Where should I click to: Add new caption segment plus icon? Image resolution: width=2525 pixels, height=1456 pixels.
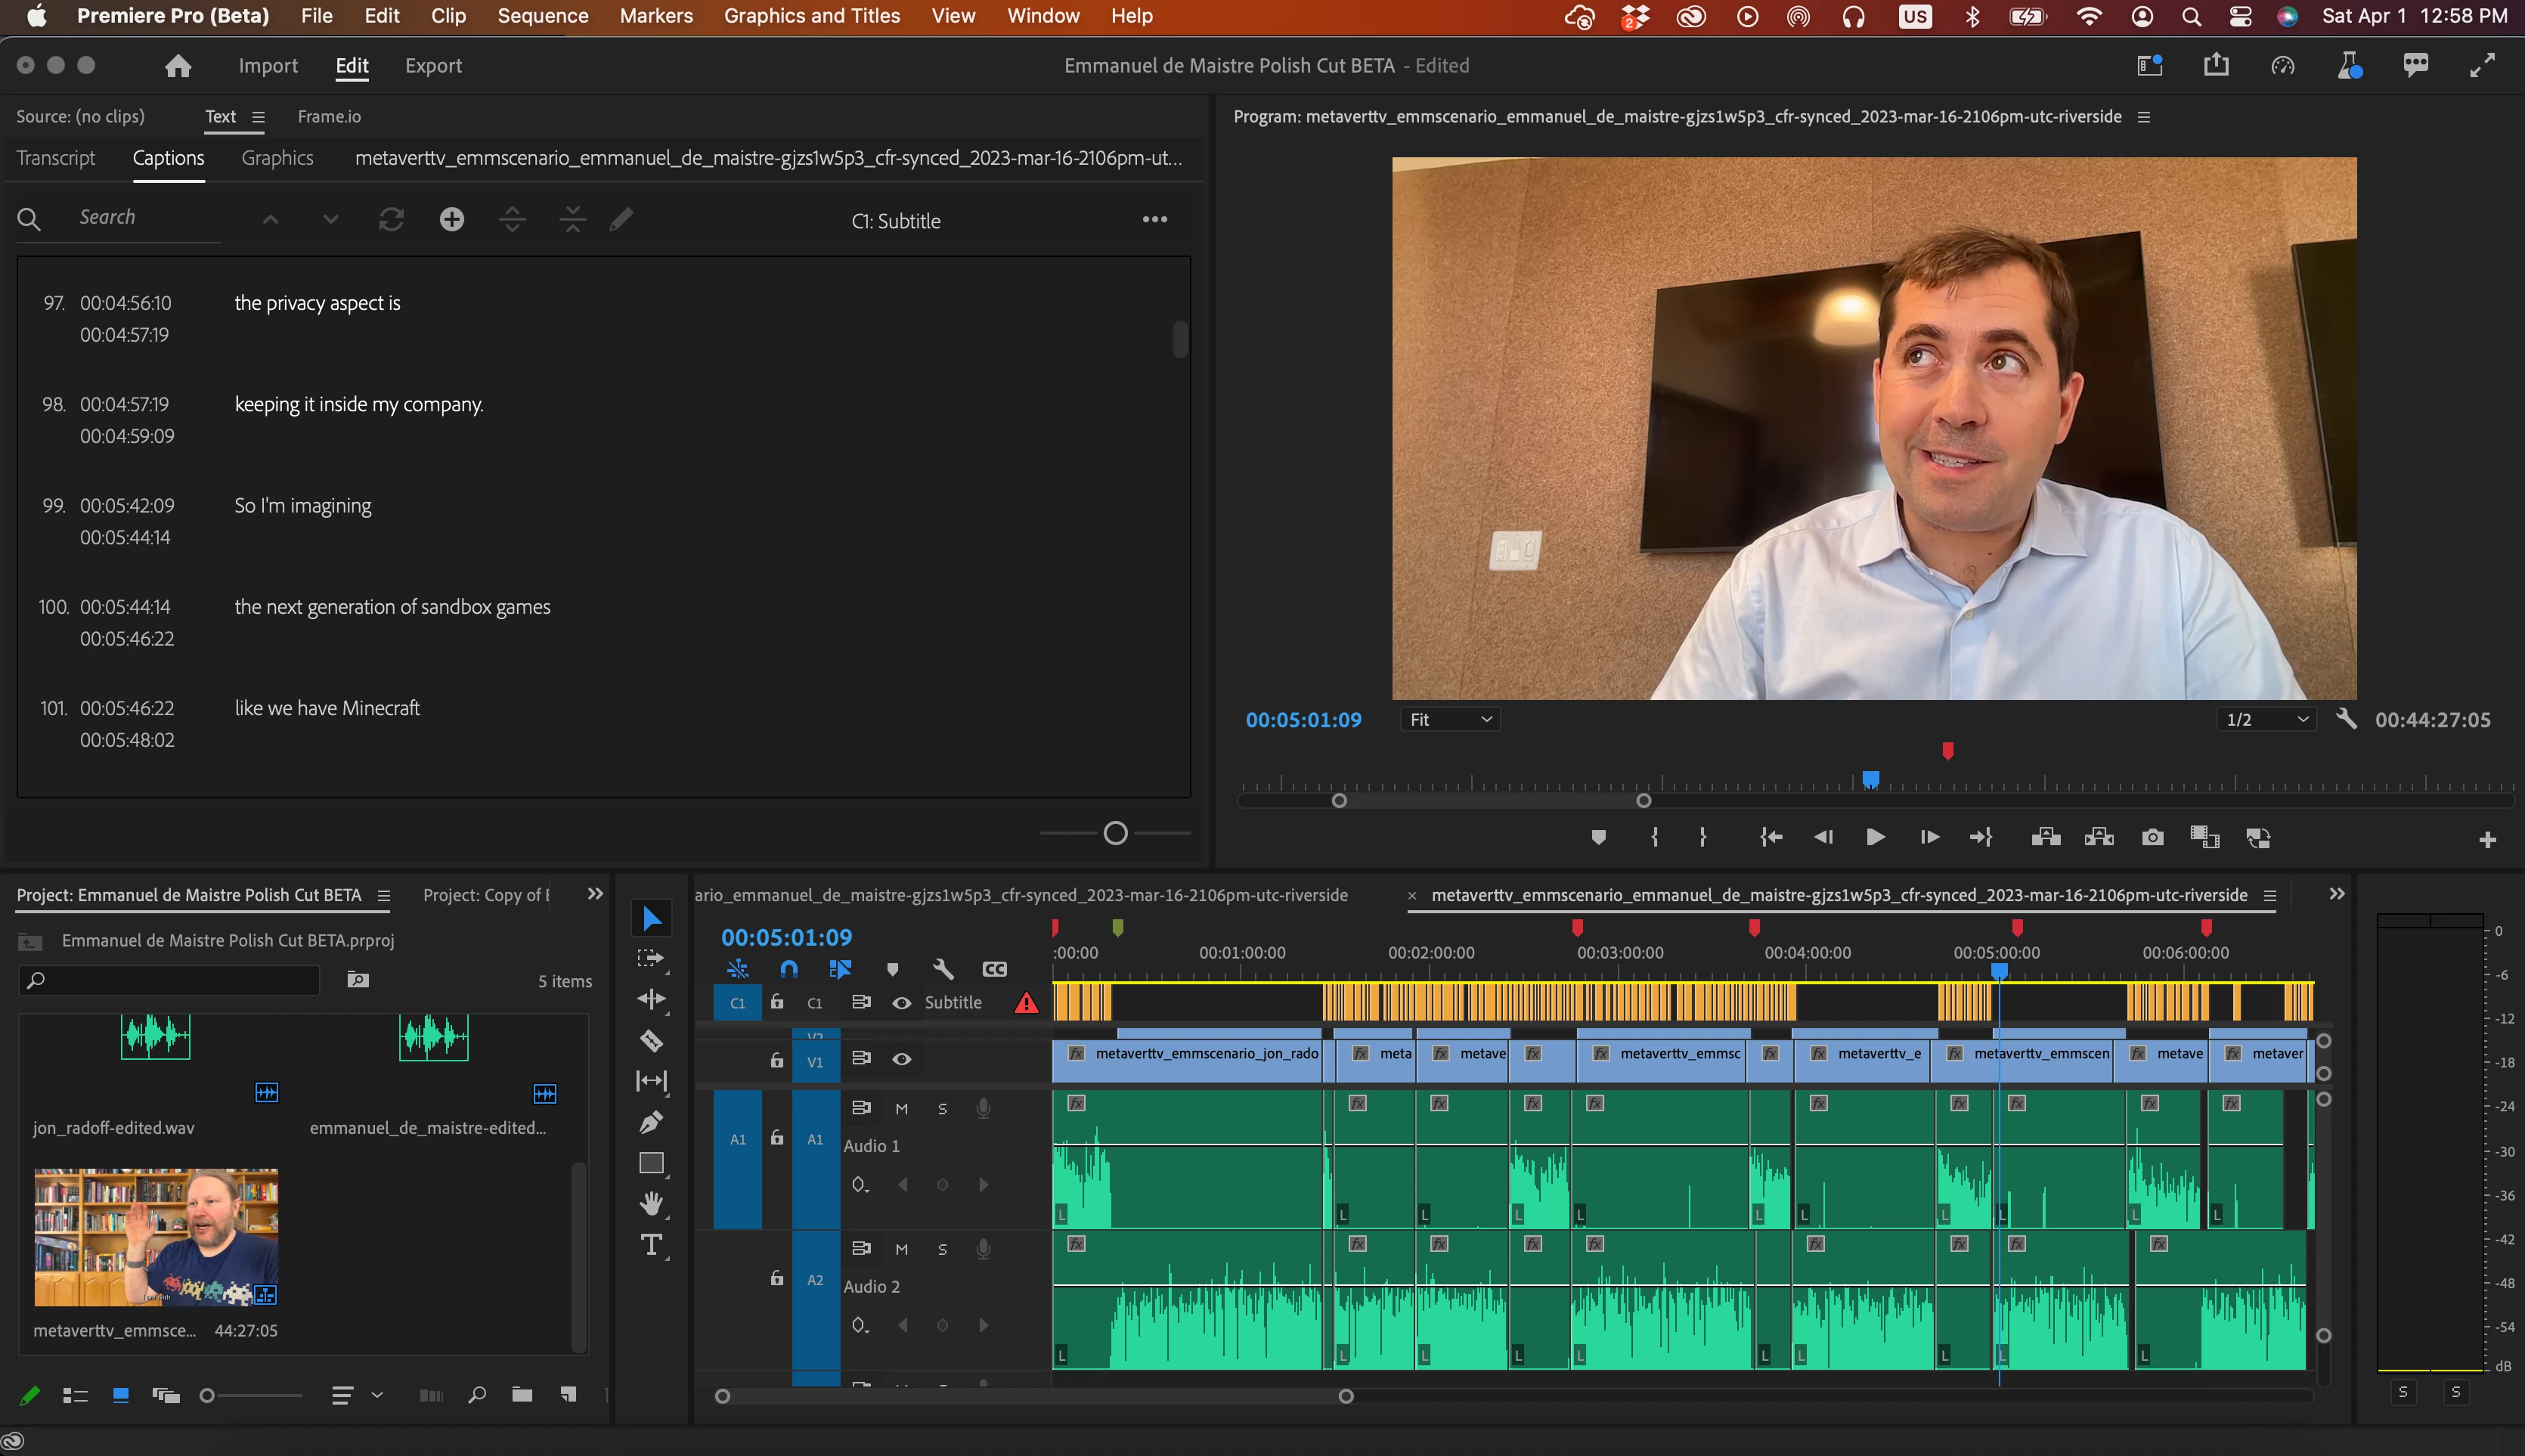452,219
